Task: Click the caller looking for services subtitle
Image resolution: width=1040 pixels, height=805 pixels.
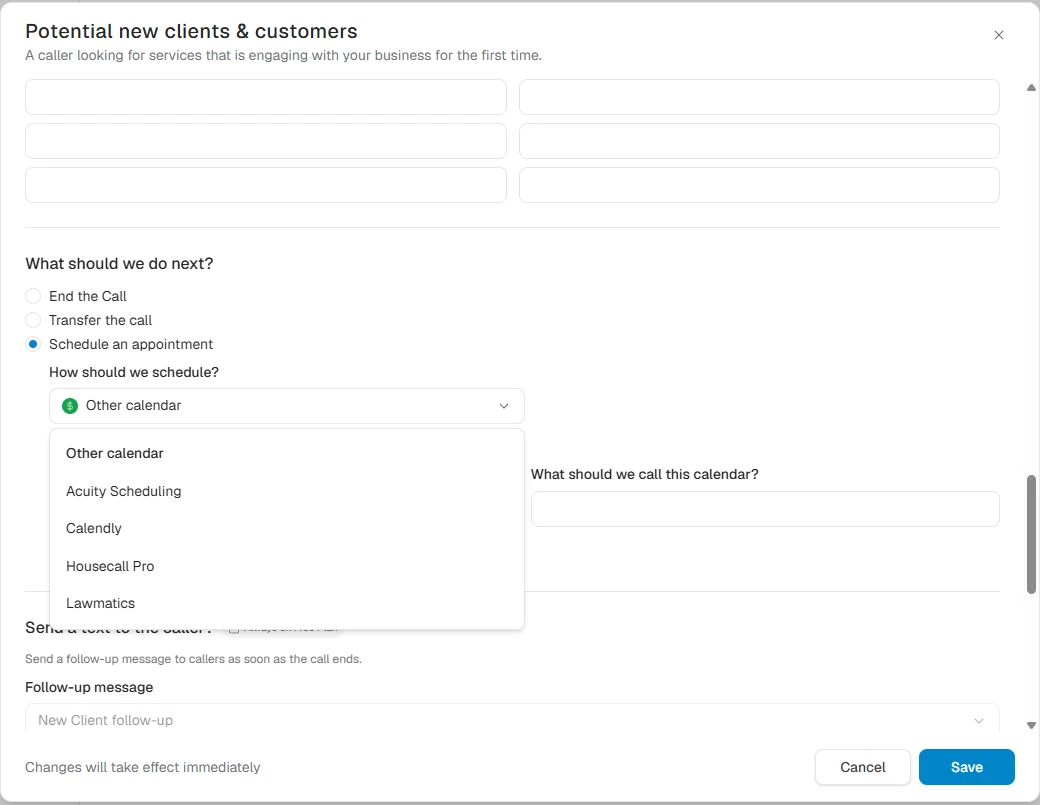Action: [x=283, y=56]
